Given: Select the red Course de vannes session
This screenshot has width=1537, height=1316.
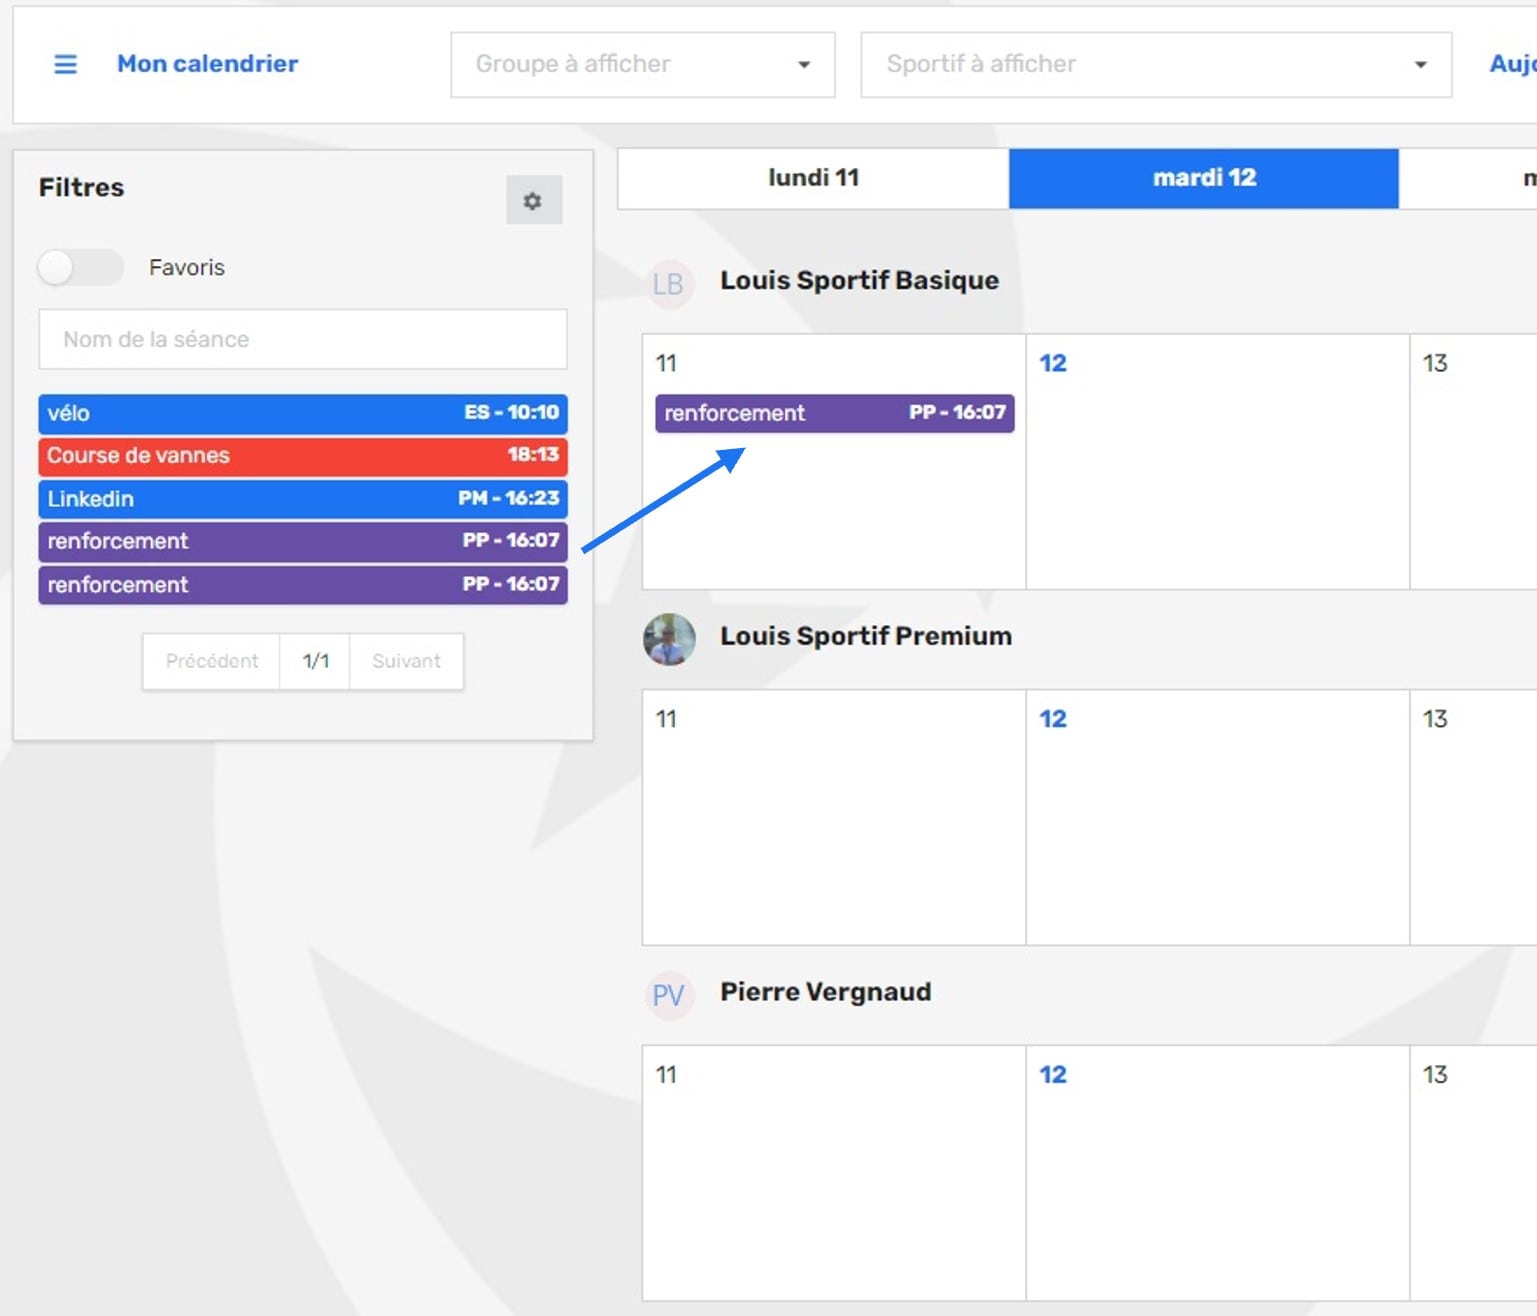Looking at the screenshot, I should click(x=302, y=456).
